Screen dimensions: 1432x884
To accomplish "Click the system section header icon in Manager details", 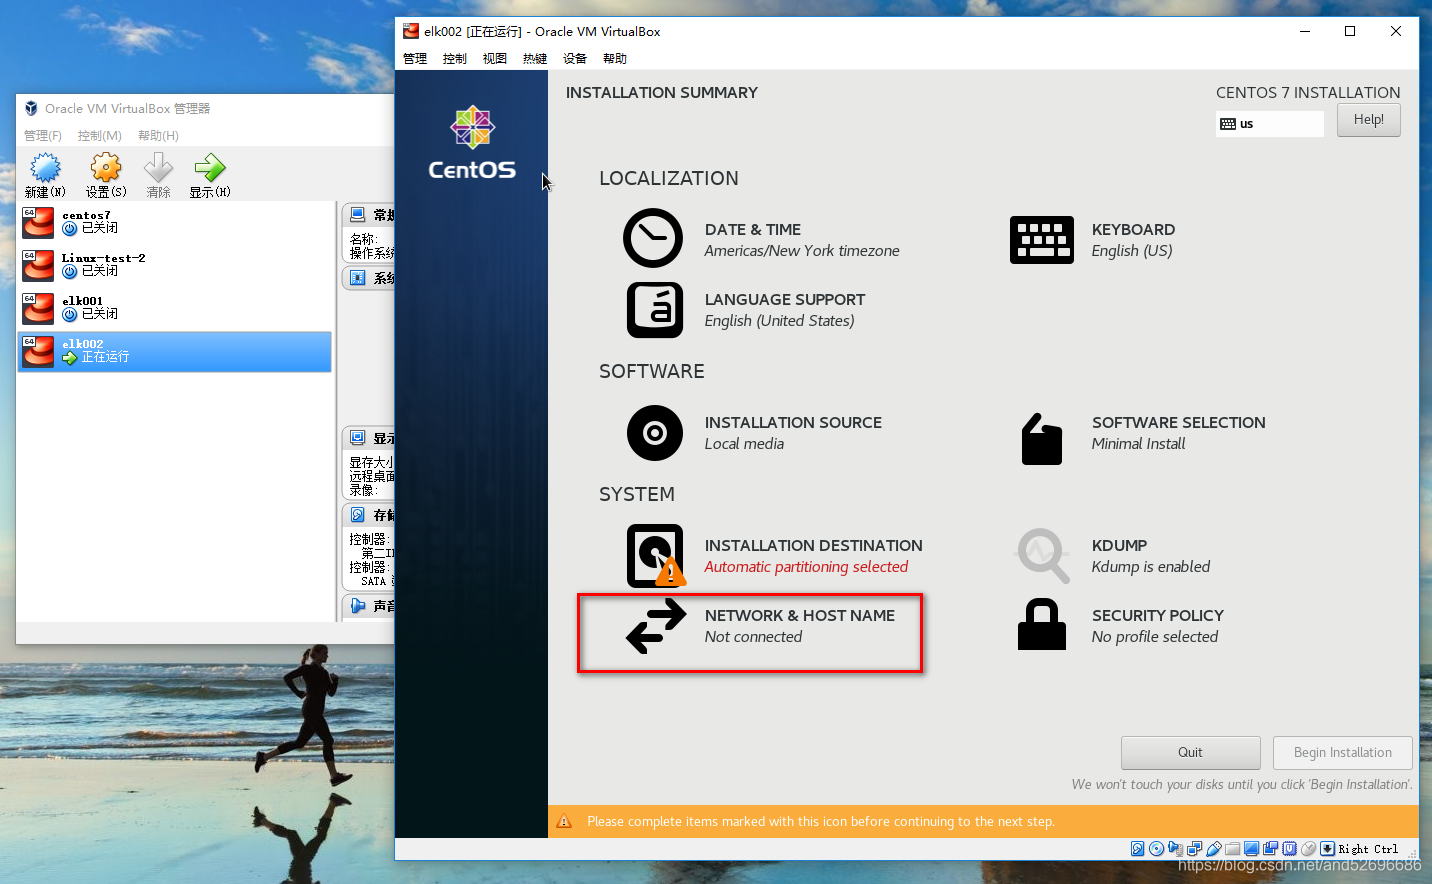I will tap(358, 278).
